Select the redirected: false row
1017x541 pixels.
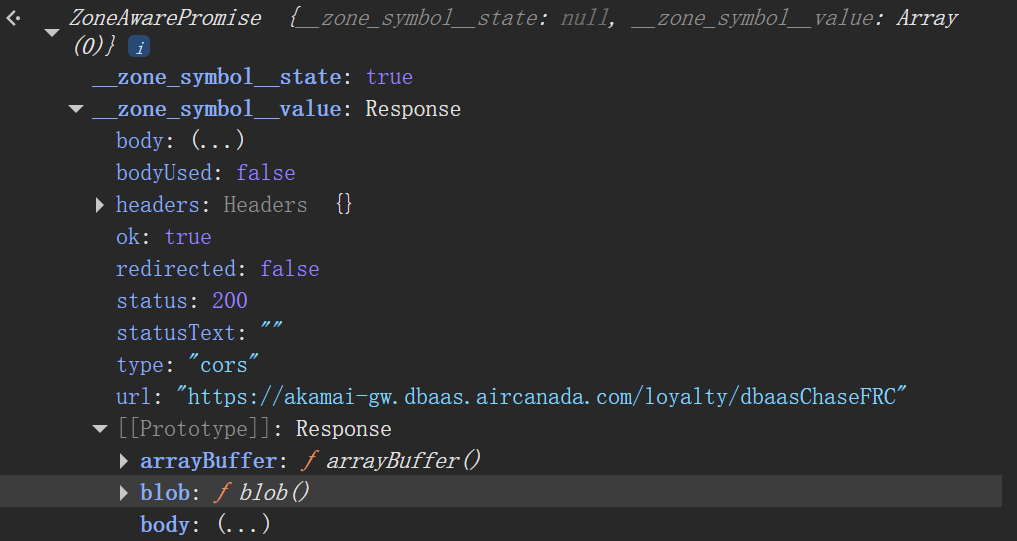[217, 269]
